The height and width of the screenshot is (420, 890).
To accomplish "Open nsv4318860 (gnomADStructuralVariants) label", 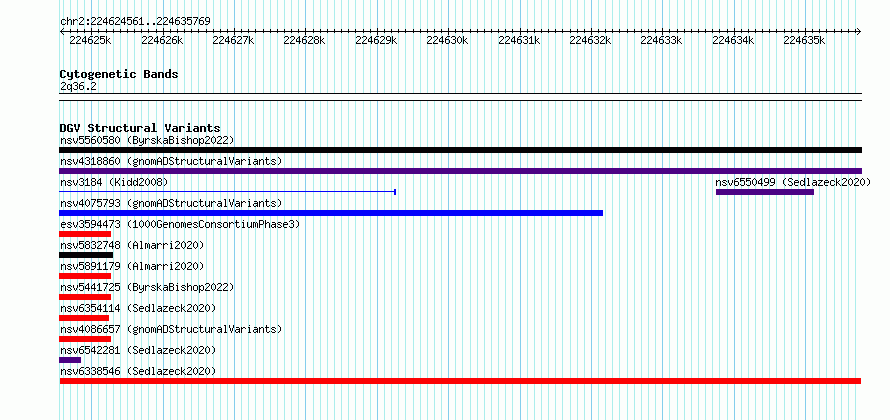I will pos(171,161).
